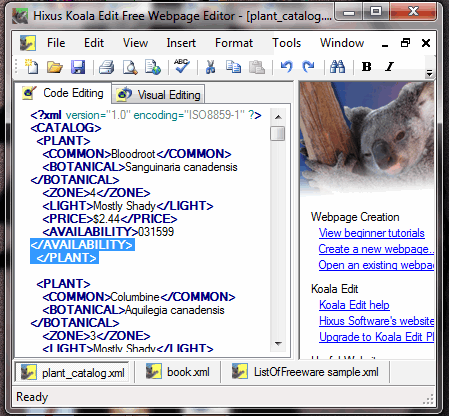Click the xml version declaration line
The image size is (449, 416).
(146, 115)
